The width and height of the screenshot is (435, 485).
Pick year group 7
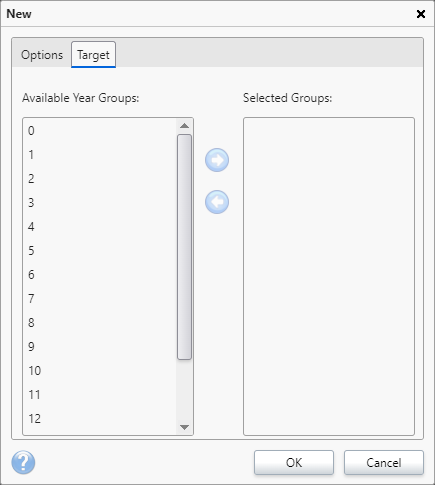99,299
